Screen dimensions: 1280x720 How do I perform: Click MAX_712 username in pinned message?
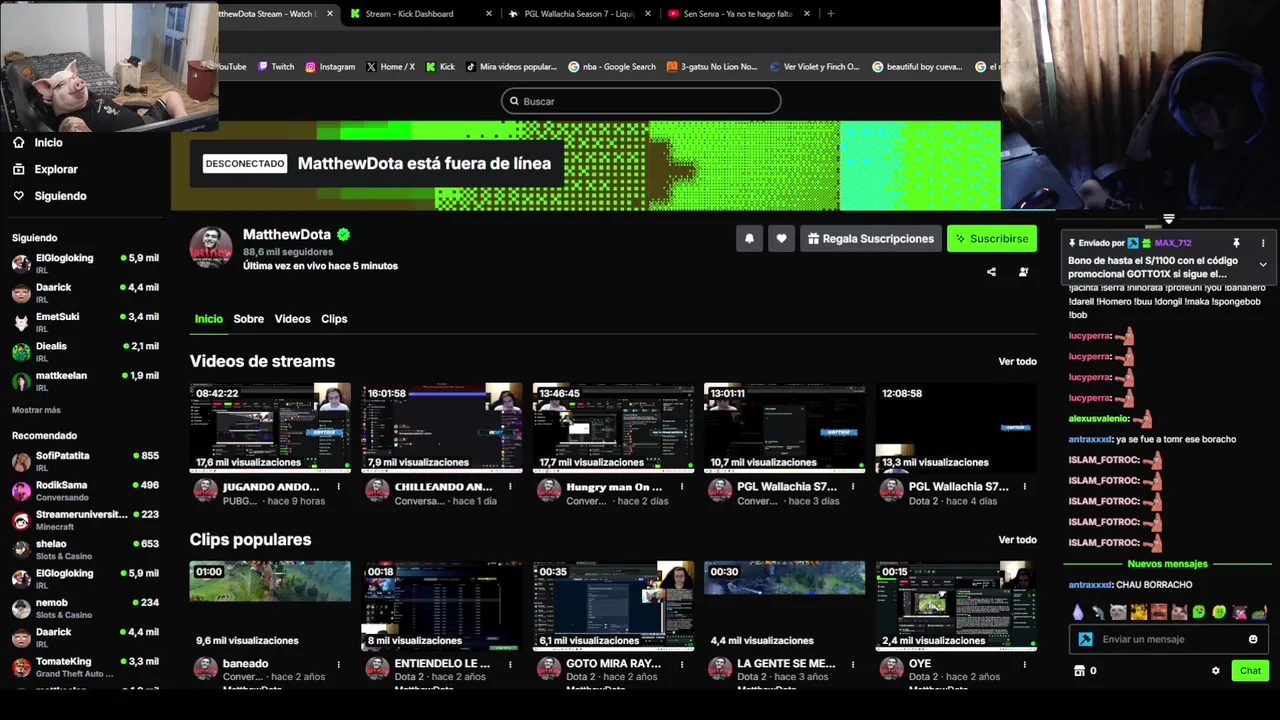click(1173, 243)
